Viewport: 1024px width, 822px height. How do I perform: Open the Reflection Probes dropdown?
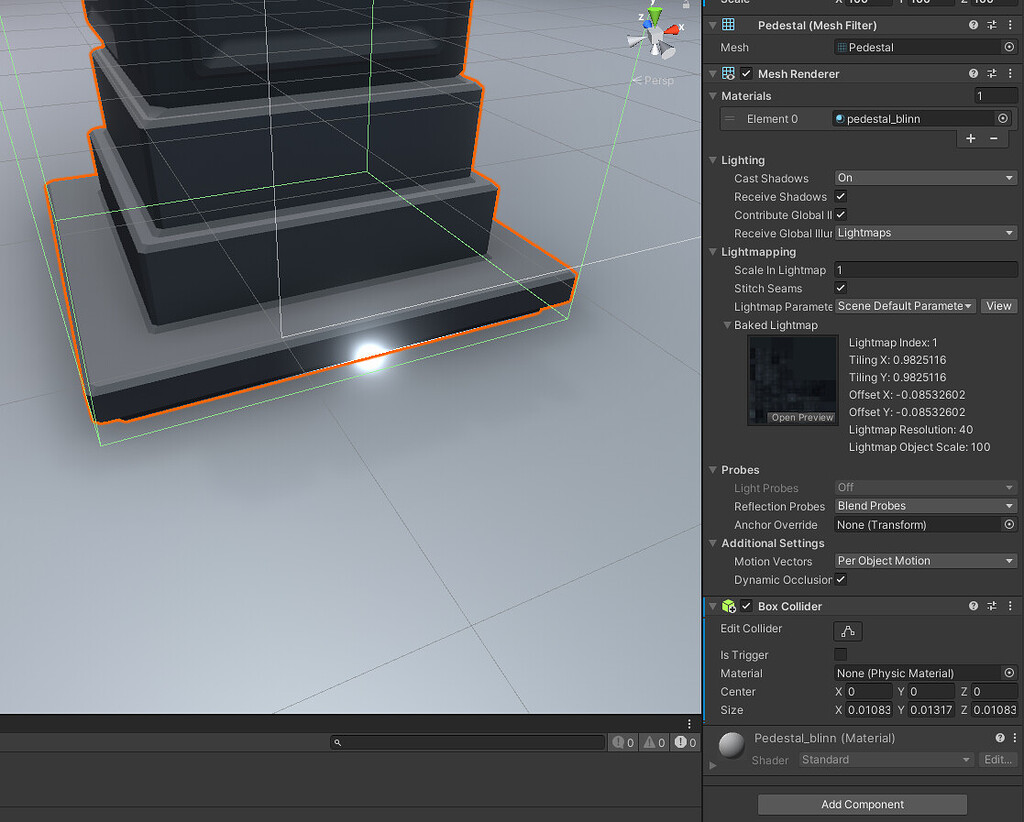[924, 506]
